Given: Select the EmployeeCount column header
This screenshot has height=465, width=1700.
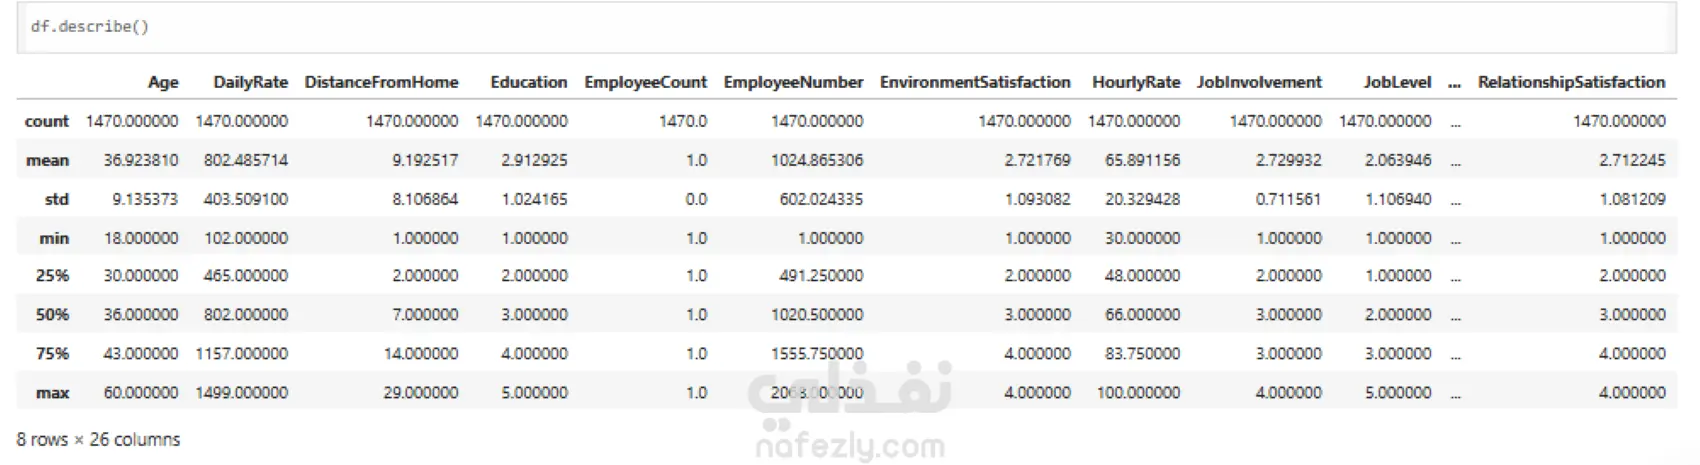Looking at the screenshot, I should [645, 83].
